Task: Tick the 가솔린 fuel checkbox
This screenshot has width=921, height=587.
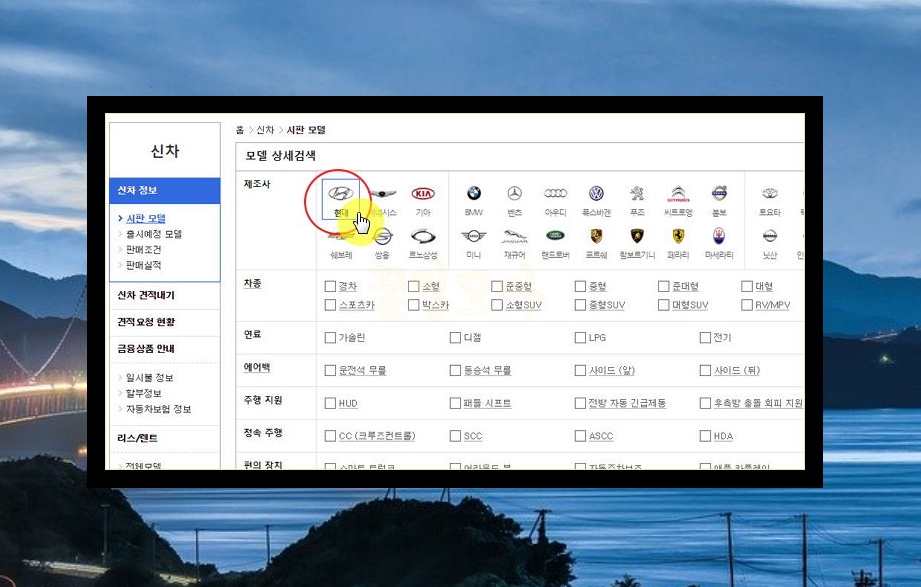Action: click(x=330, y=338)
